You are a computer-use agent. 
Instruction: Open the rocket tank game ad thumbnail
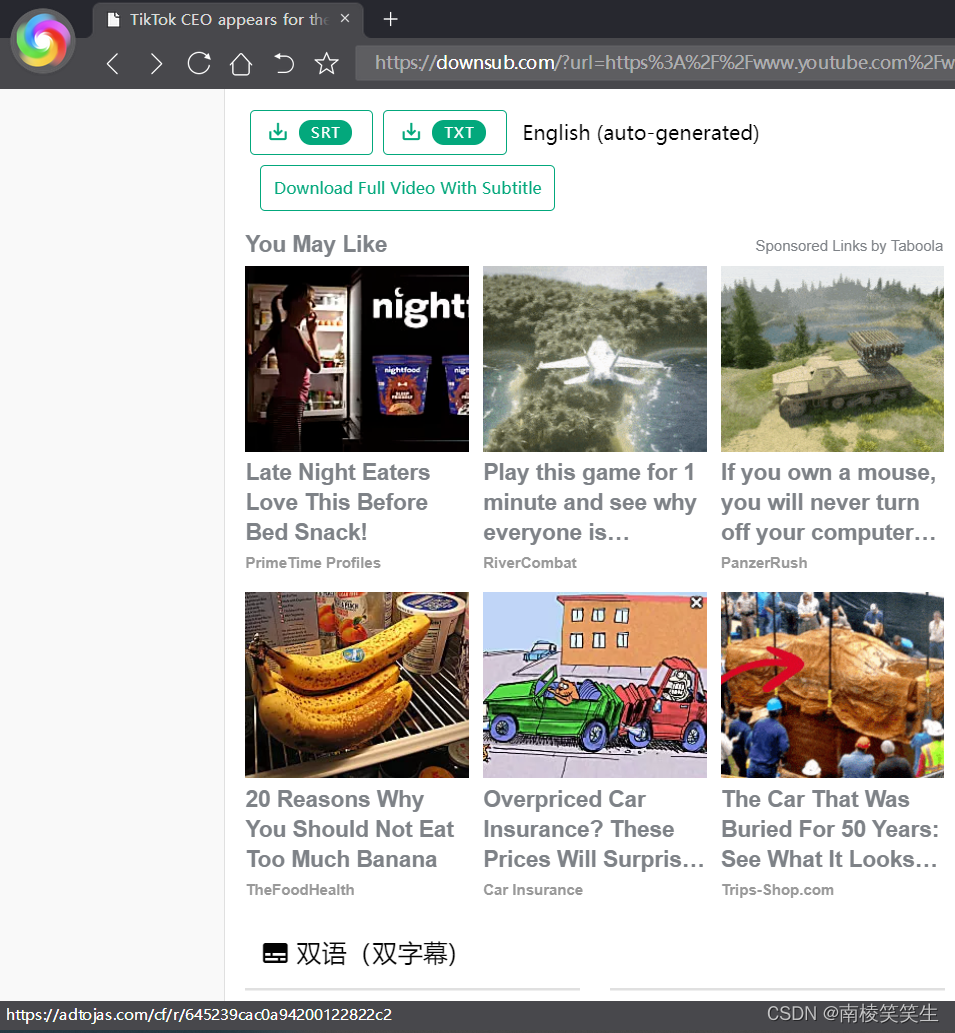click(832, 359)
